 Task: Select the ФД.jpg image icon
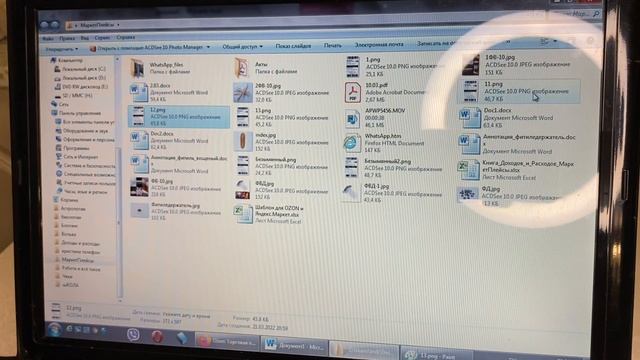[x=468, y=194]
